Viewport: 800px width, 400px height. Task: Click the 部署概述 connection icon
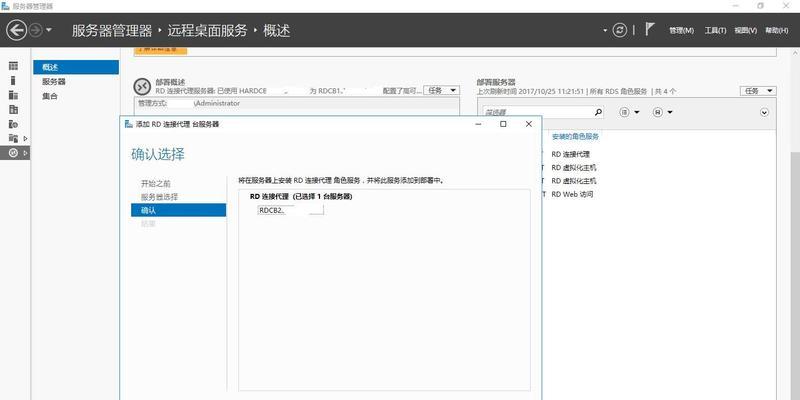(x=142, y=87)
